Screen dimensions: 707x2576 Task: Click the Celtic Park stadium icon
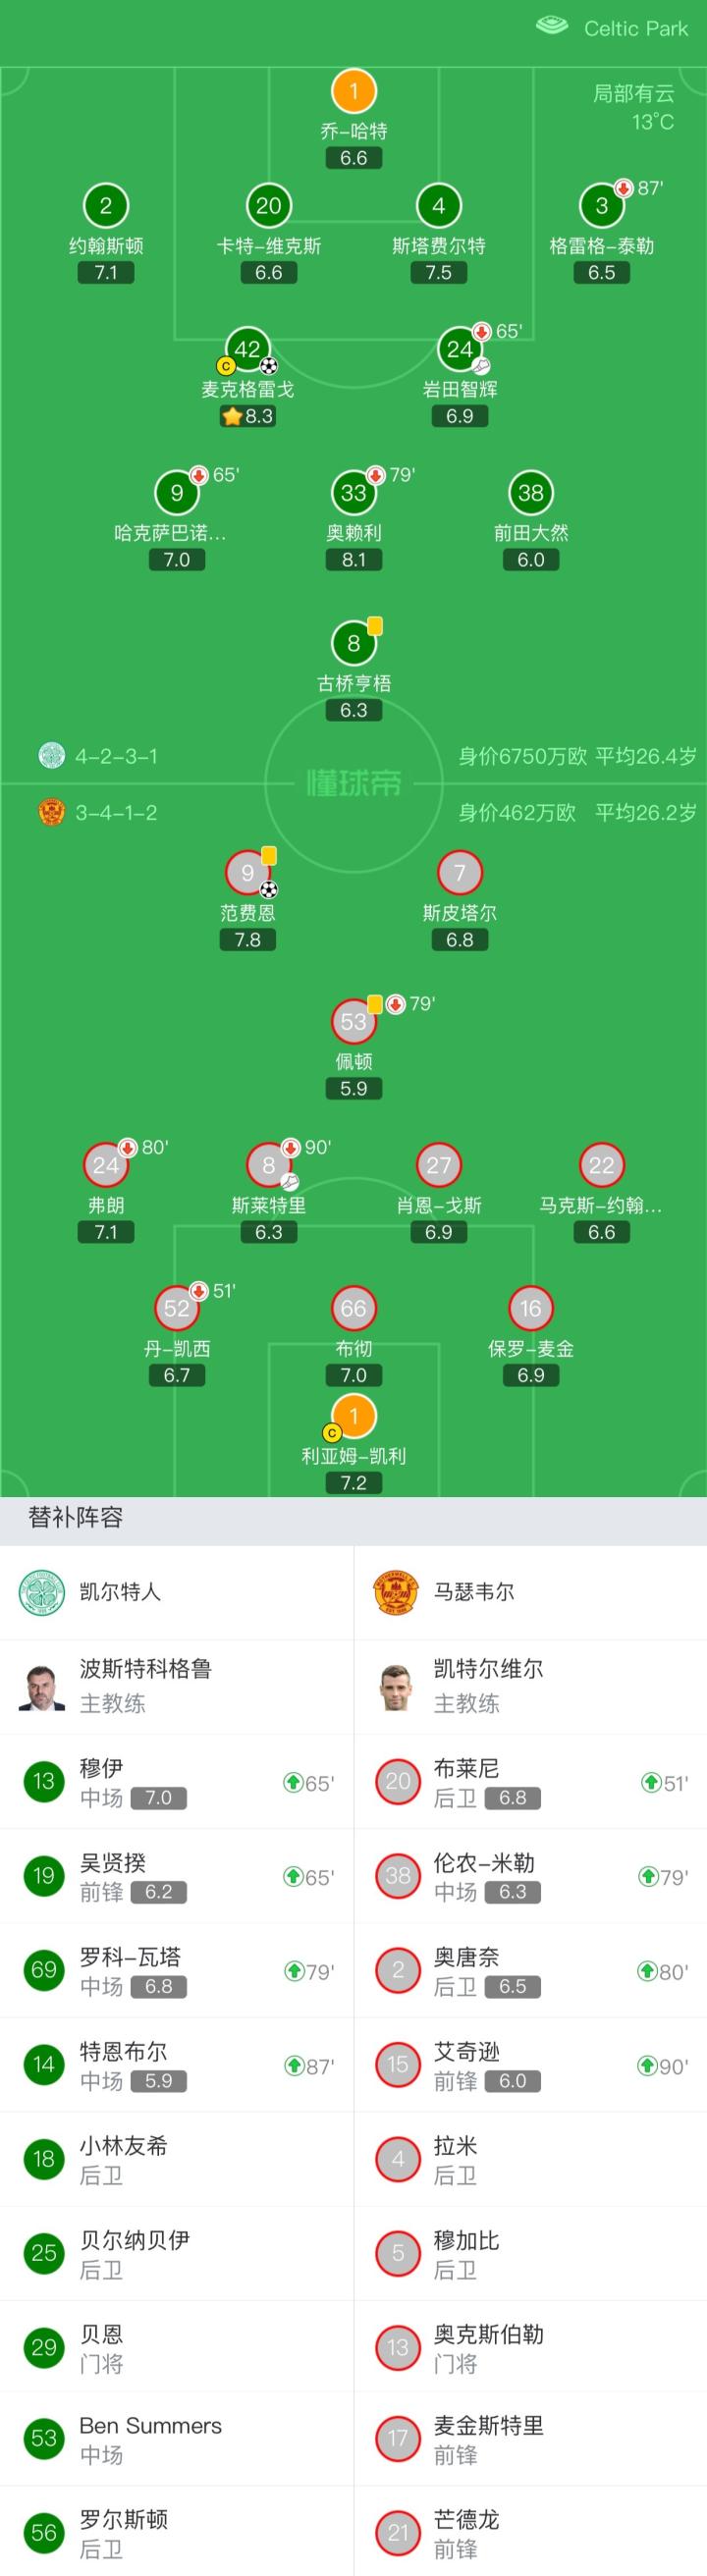[552, 27]
